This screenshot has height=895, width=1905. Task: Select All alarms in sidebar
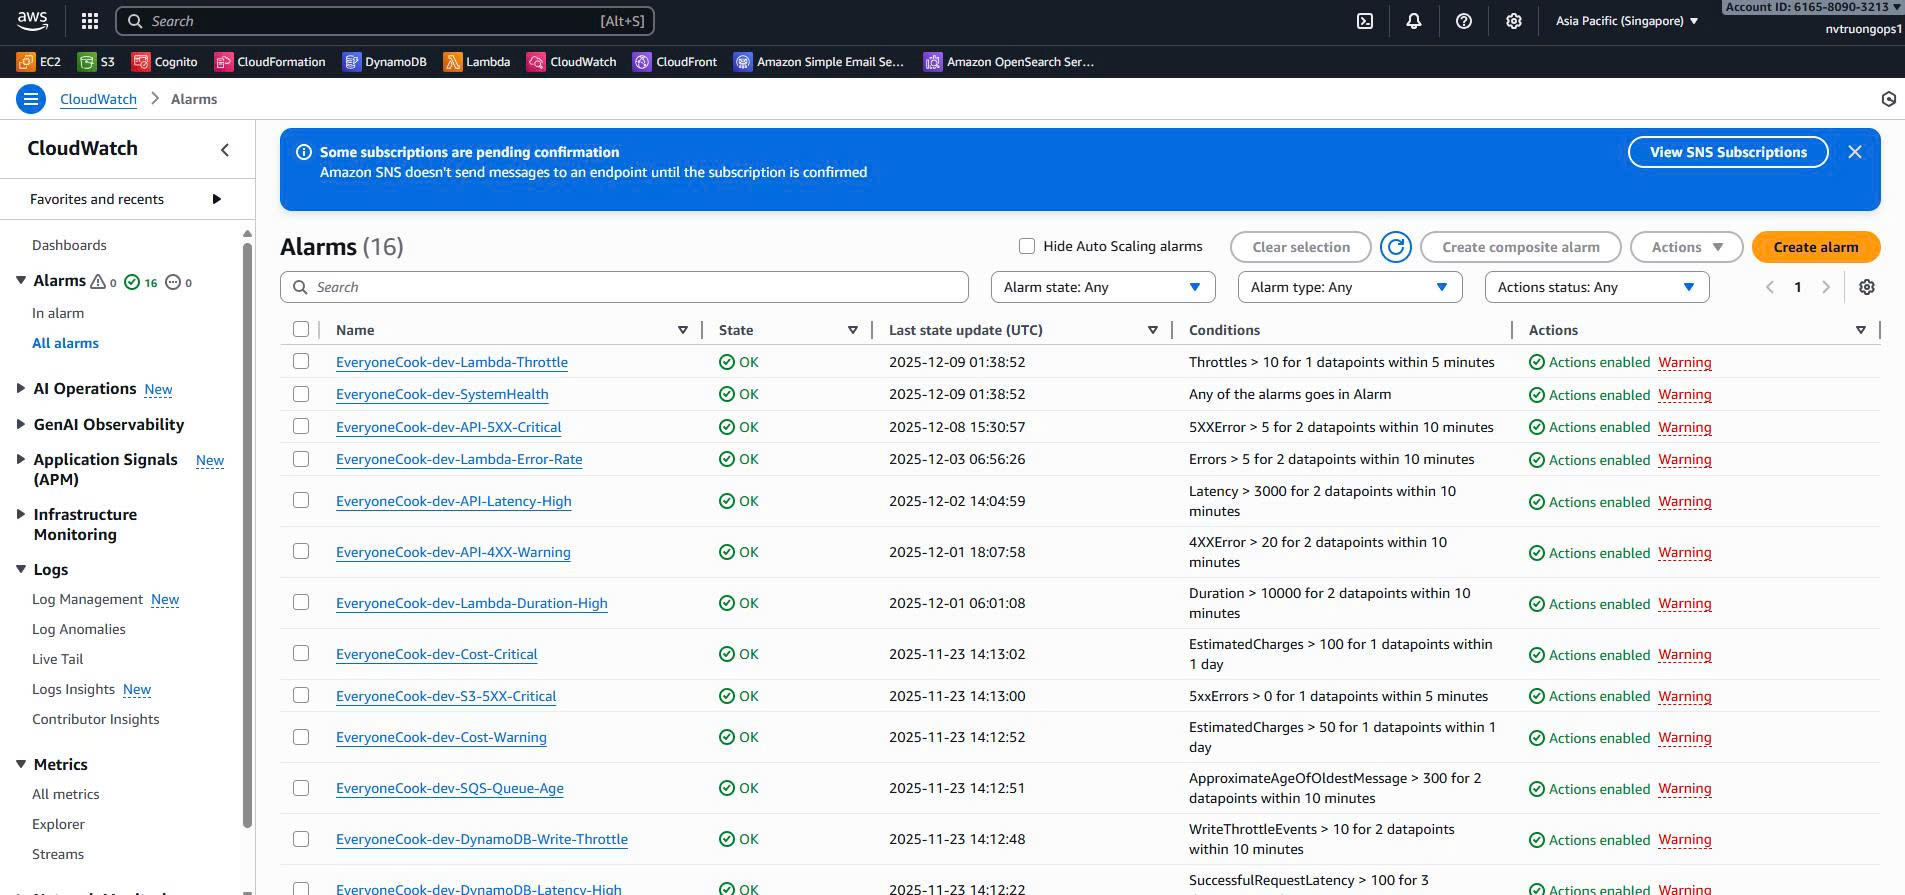[65, 343]
